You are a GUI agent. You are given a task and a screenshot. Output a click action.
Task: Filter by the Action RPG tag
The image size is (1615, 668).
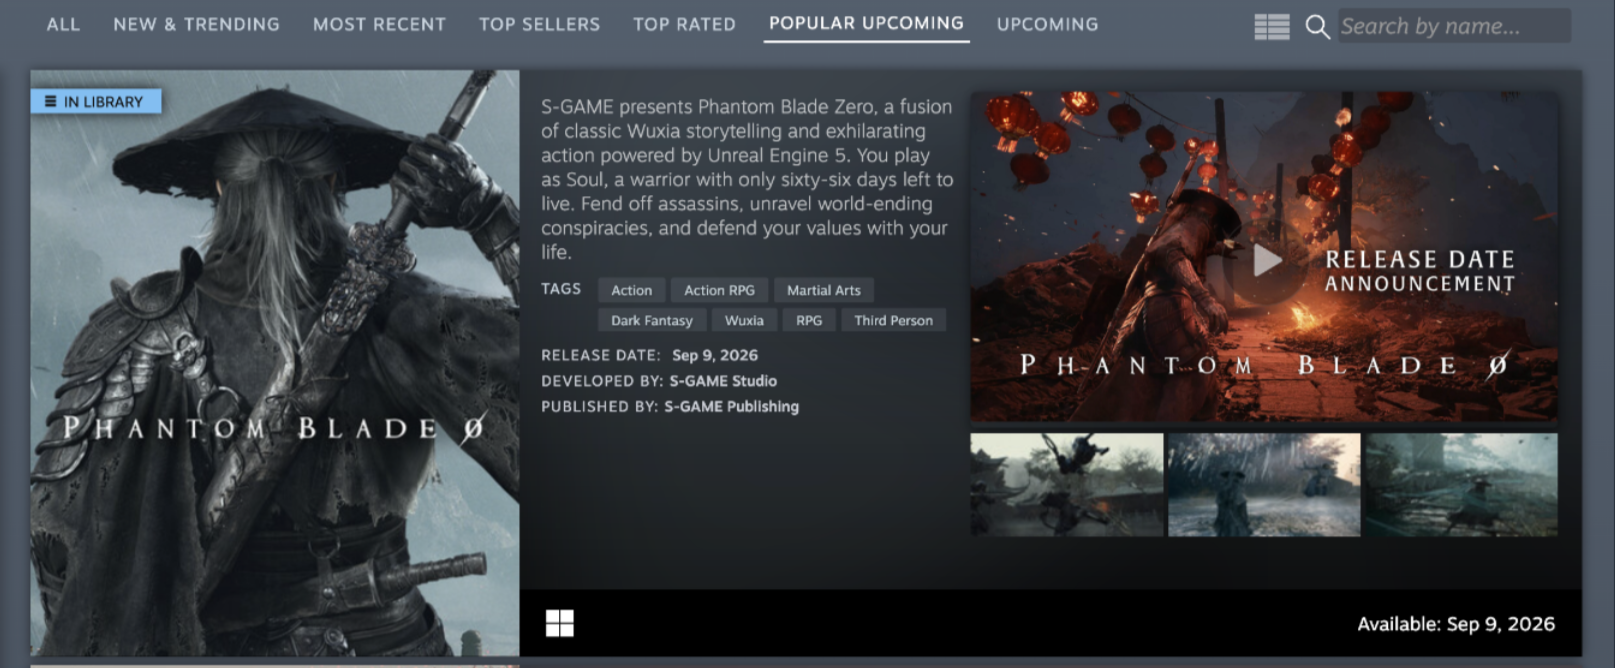tap(719, 290)
